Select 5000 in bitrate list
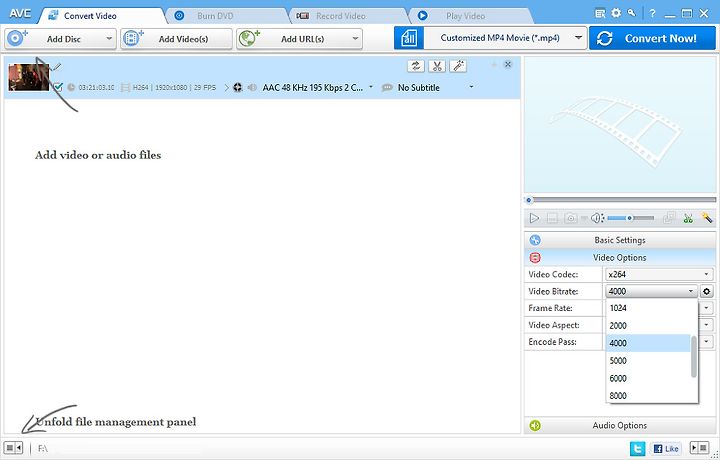 (648, 360)
